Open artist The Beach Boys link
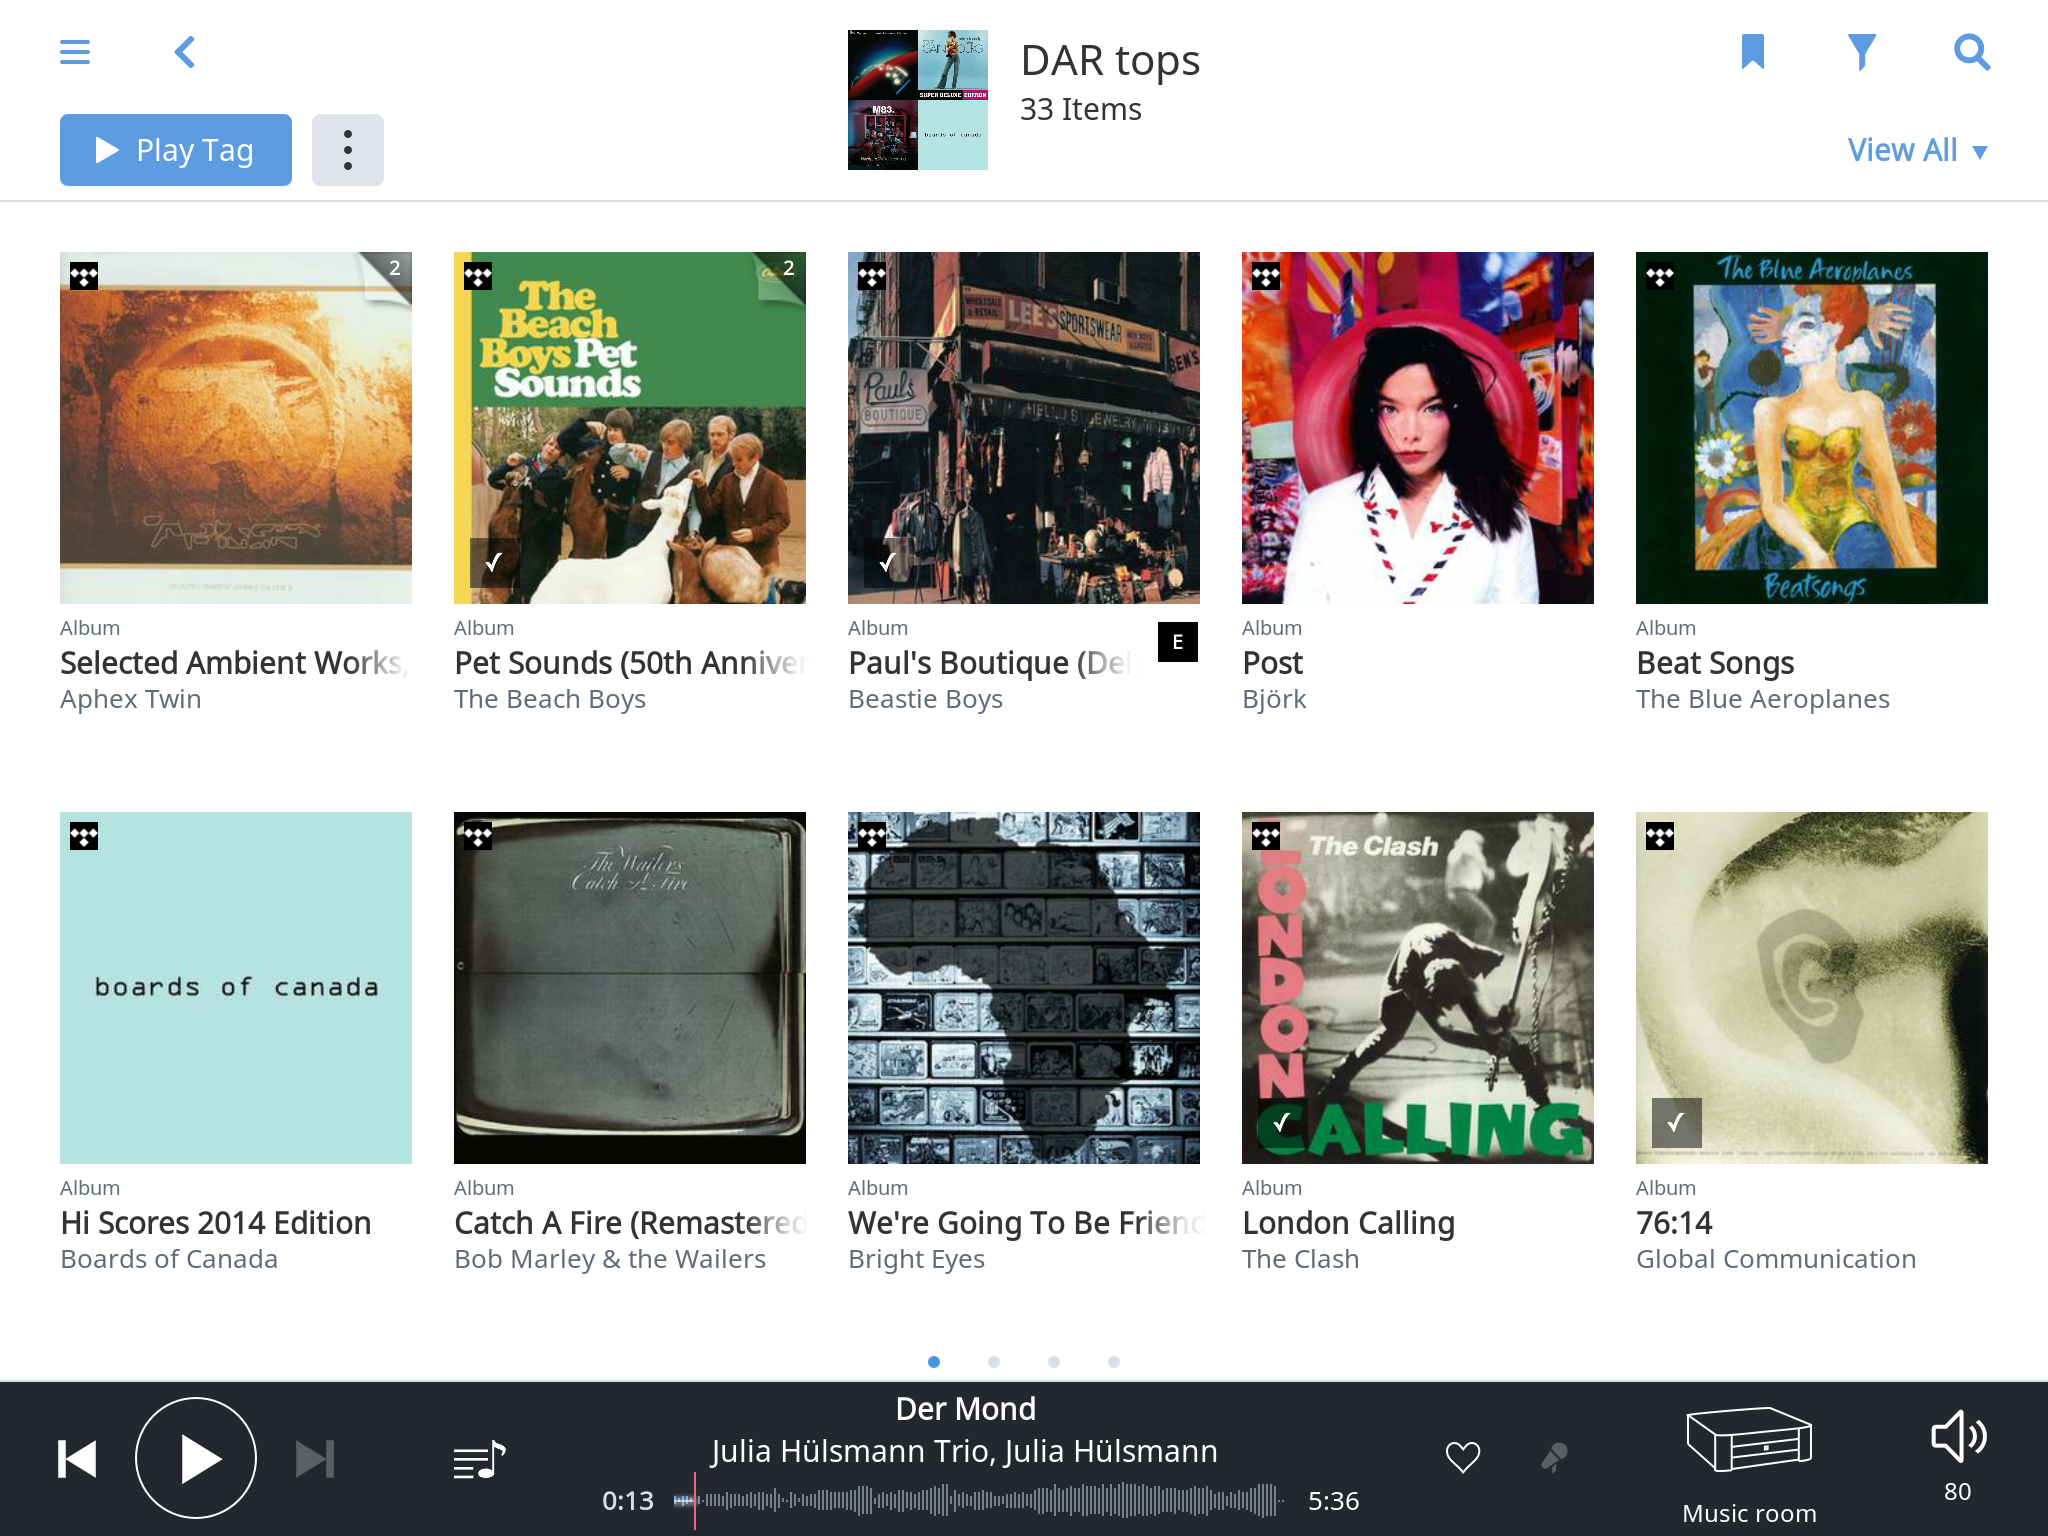Viewport: 2048px width, 1536px height. (550, 699)
